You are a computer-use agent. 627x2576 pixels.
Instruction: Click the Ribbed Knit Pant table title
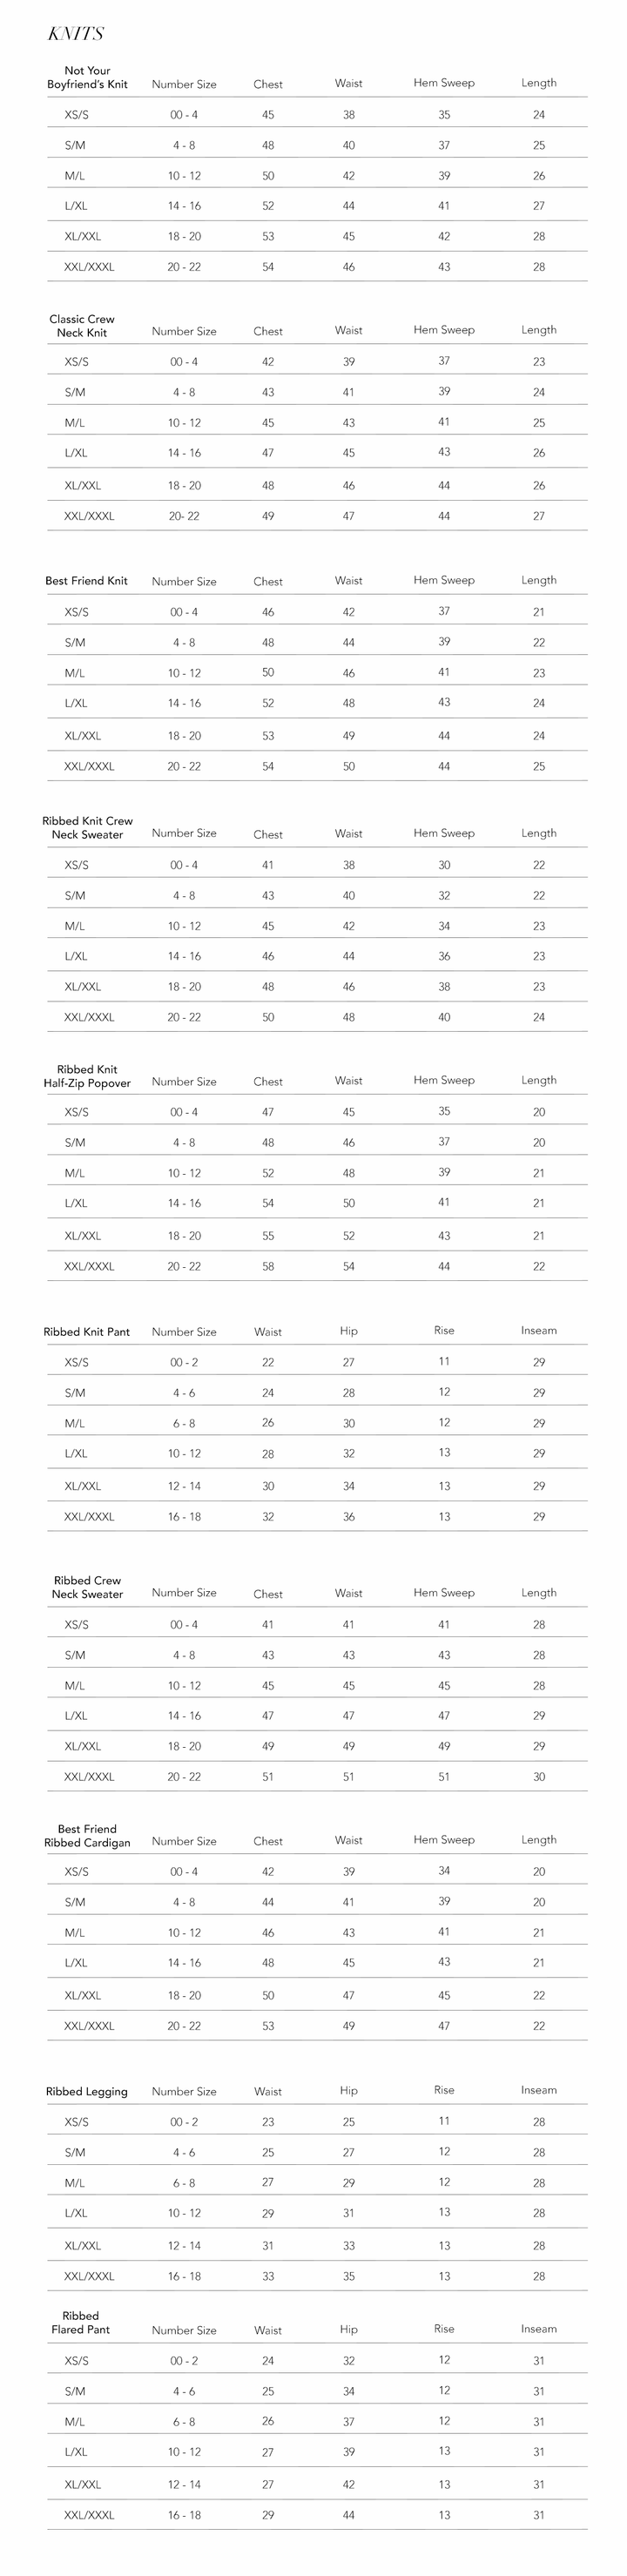[x=87, y=1332]
